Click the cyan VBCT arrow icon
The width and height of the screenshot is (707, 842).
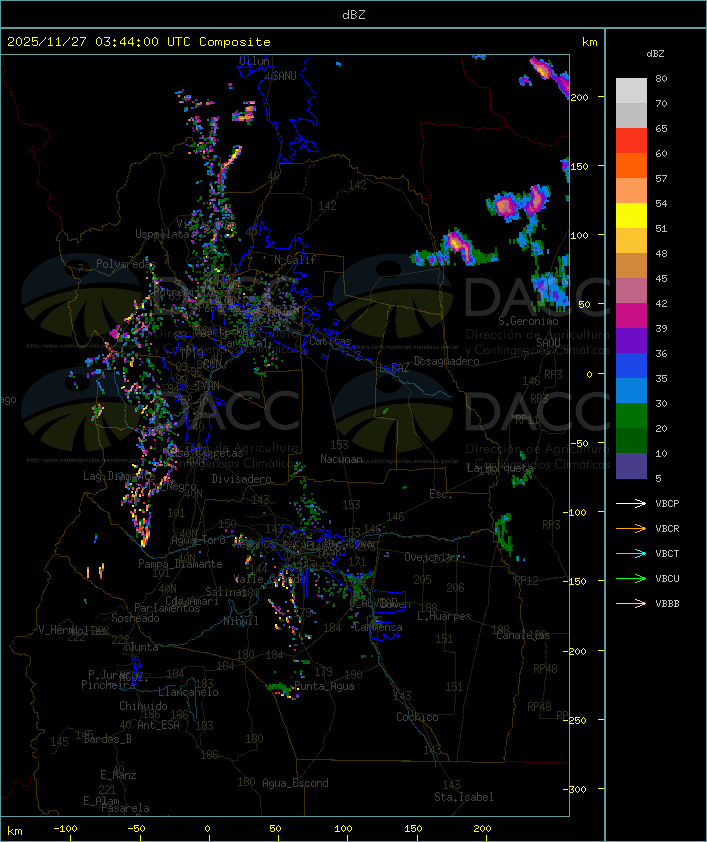point(631,554)
